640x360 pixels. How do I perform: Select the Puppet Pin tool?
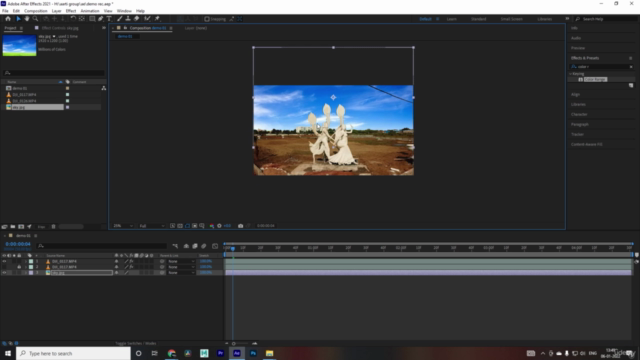tap(157, 19)
